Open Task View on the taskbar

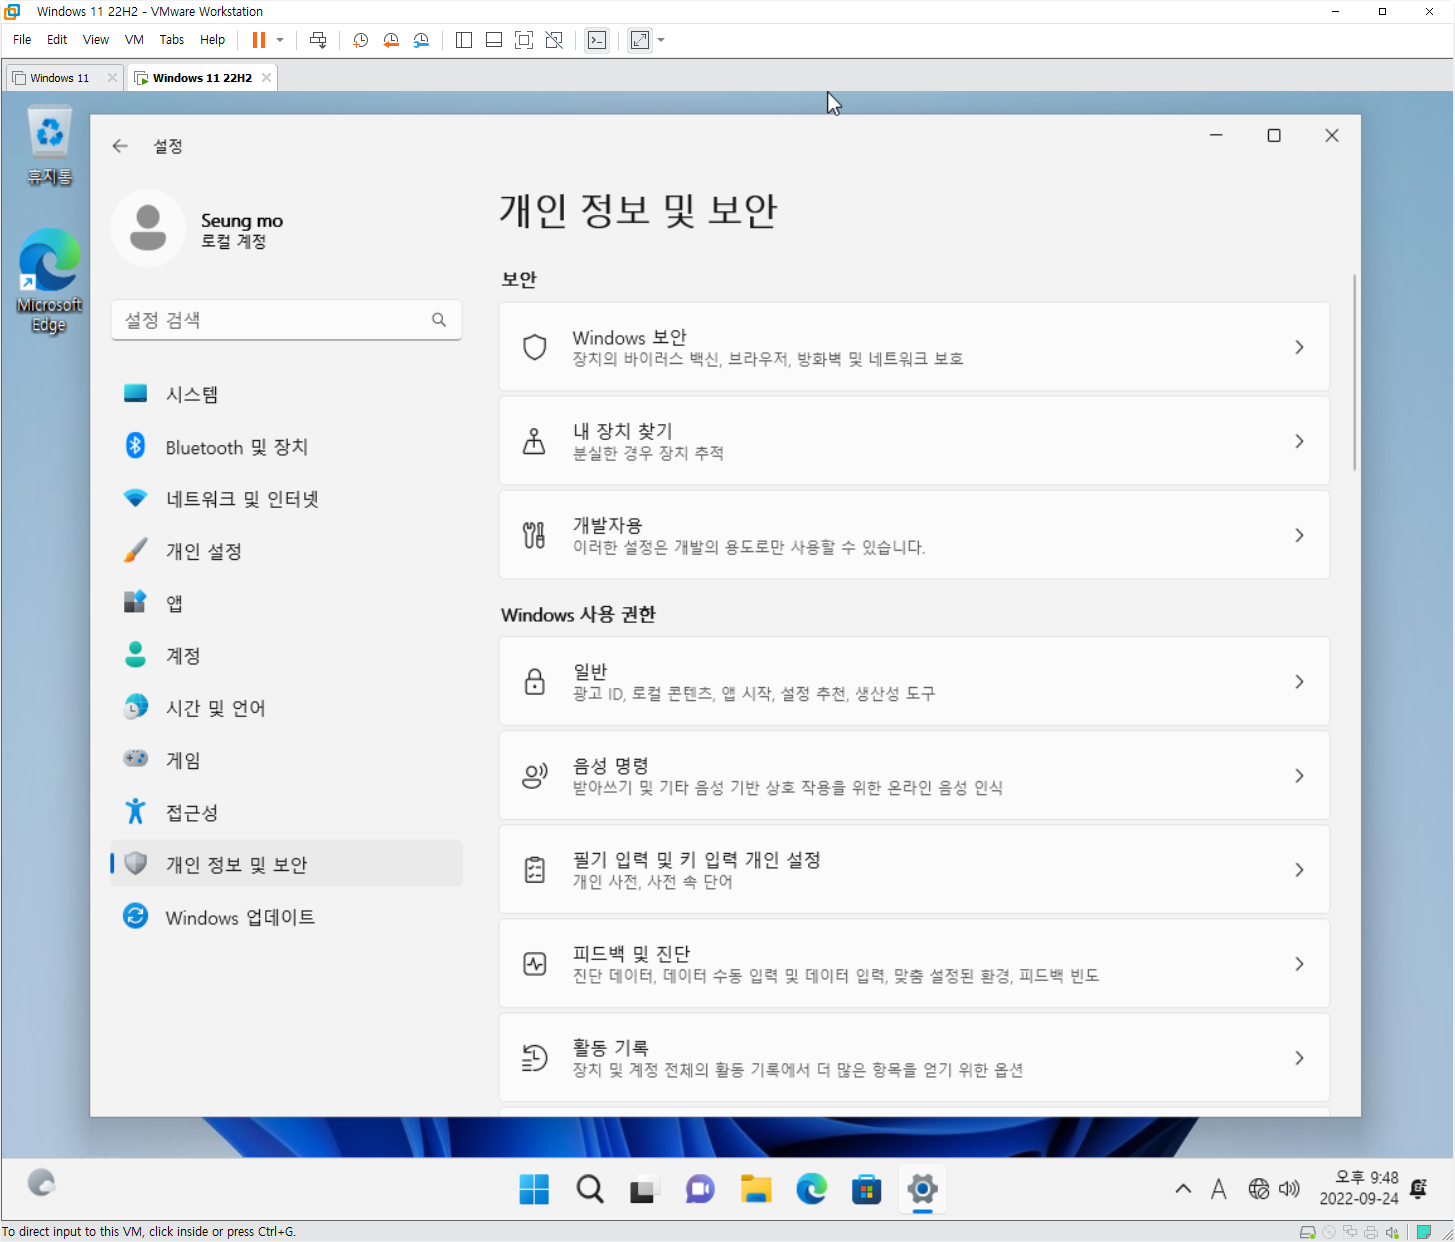[643, 1189]
